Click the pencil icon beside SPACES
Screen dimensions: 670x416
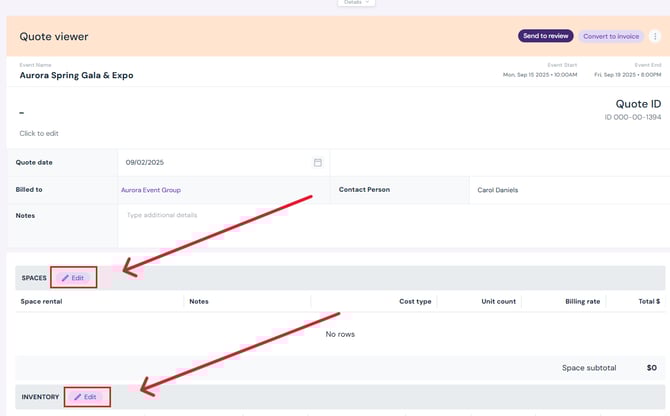coord(66,278)
